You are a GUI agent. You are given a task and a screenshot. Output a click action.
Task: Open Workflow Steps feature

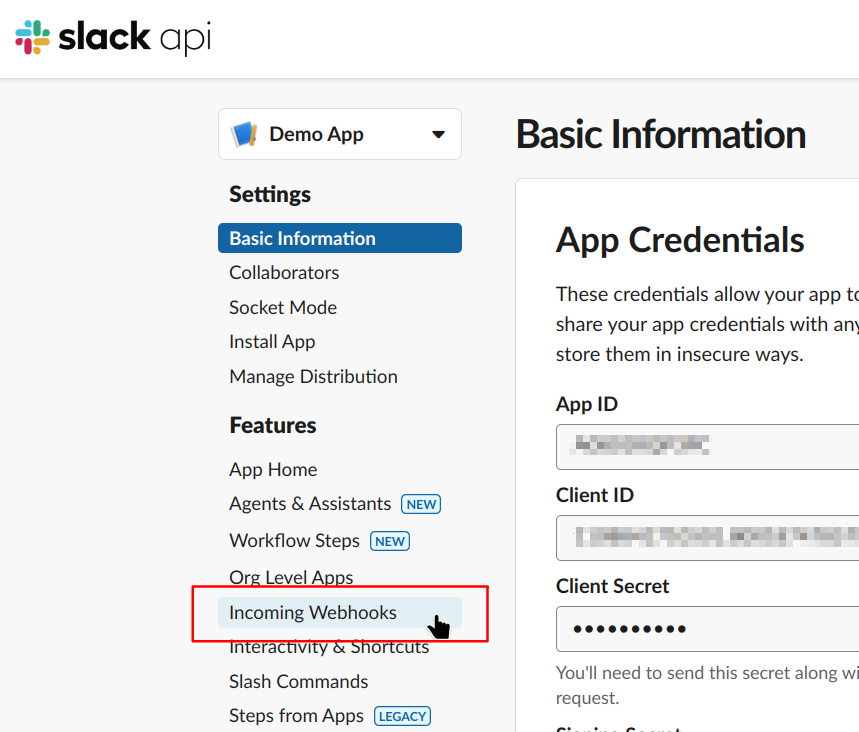pyautogui.click(x=294, y=541)
